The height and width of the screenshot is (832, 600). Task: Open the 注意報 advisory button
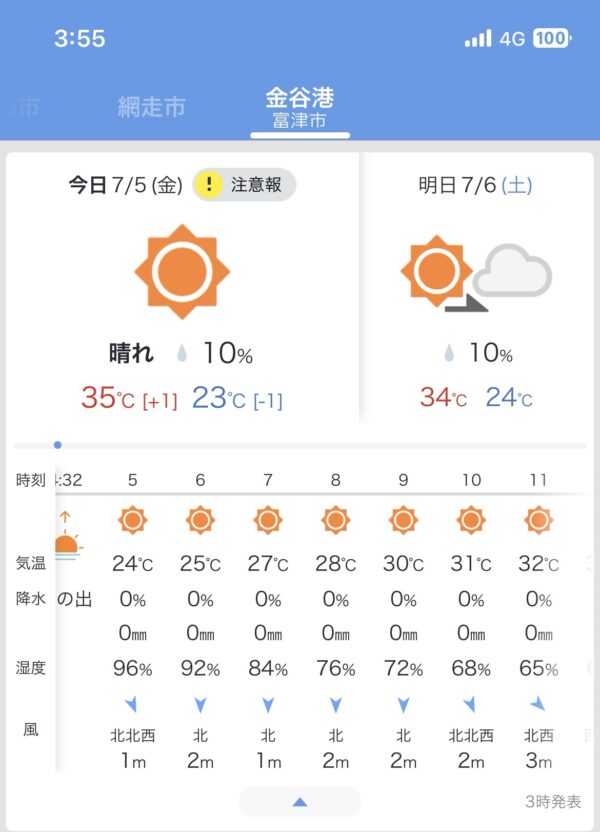tap(245, 184)
